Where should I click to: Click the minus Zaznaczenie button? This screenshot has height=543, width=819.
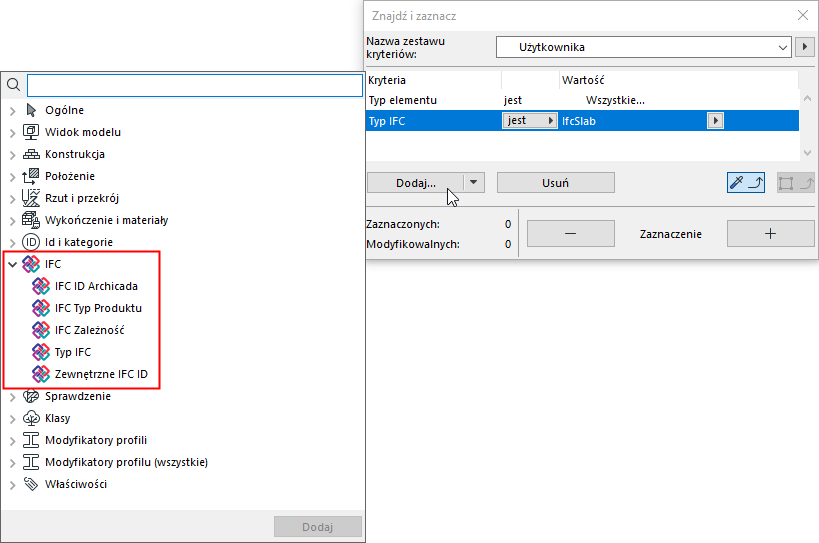coord(571,233)
